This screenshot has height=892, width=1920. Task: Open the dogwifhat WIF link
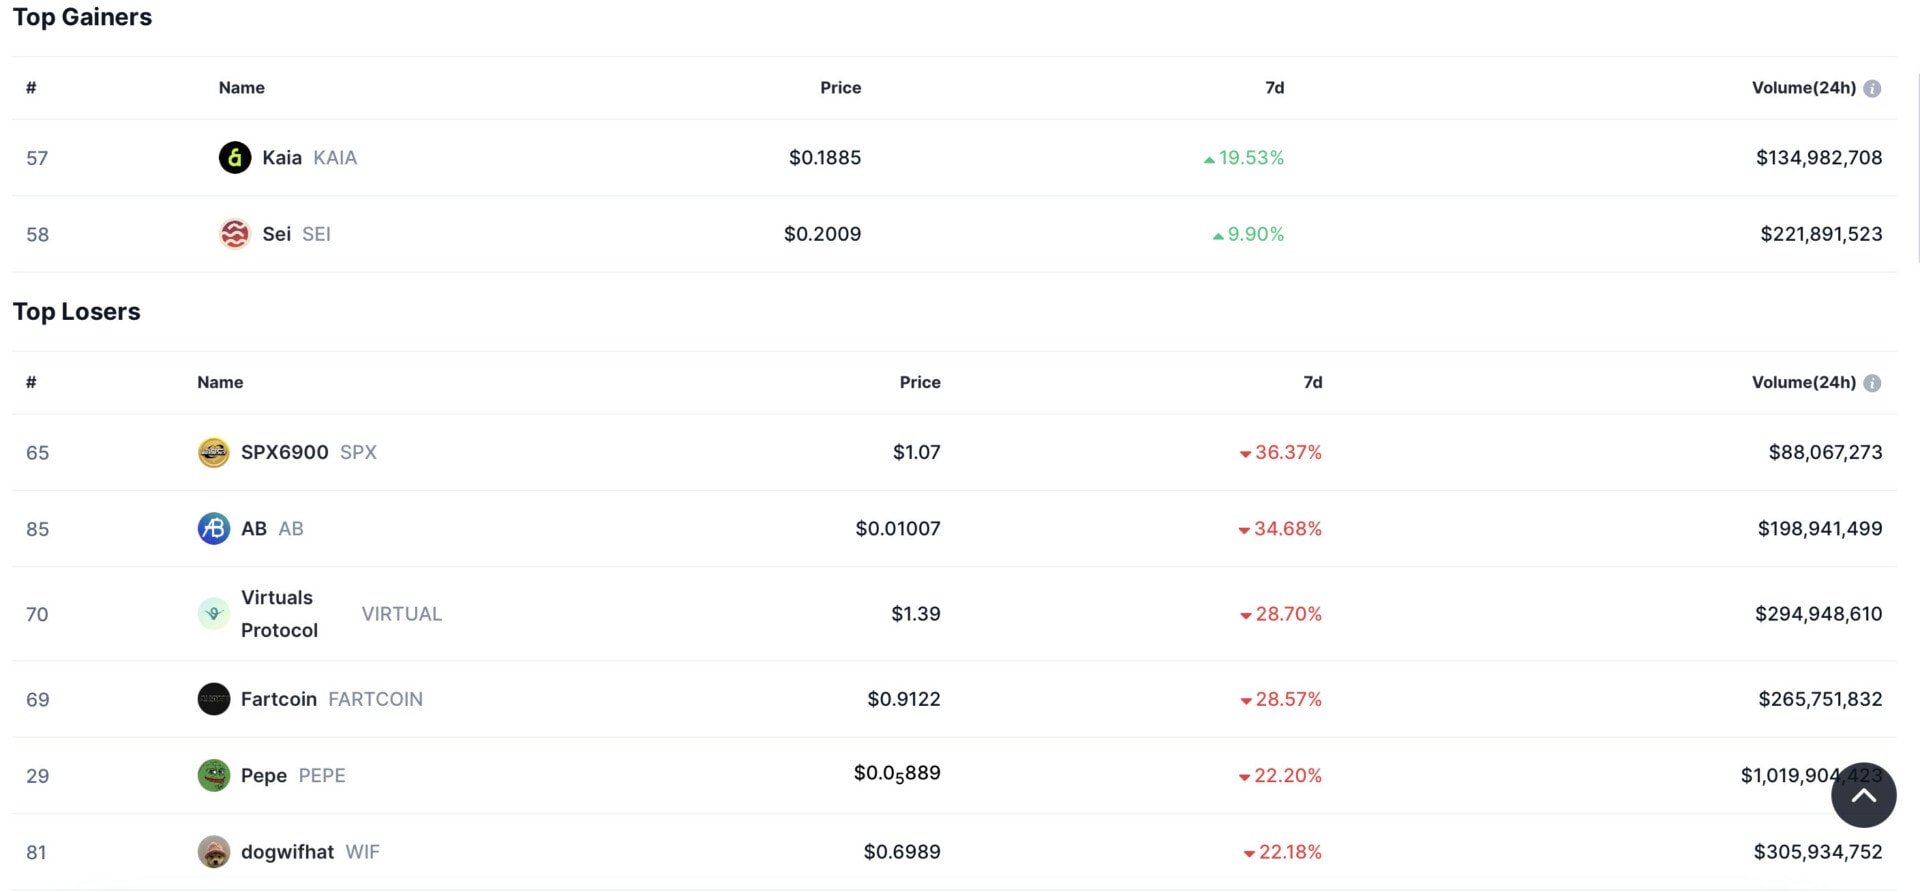(310, 852)
